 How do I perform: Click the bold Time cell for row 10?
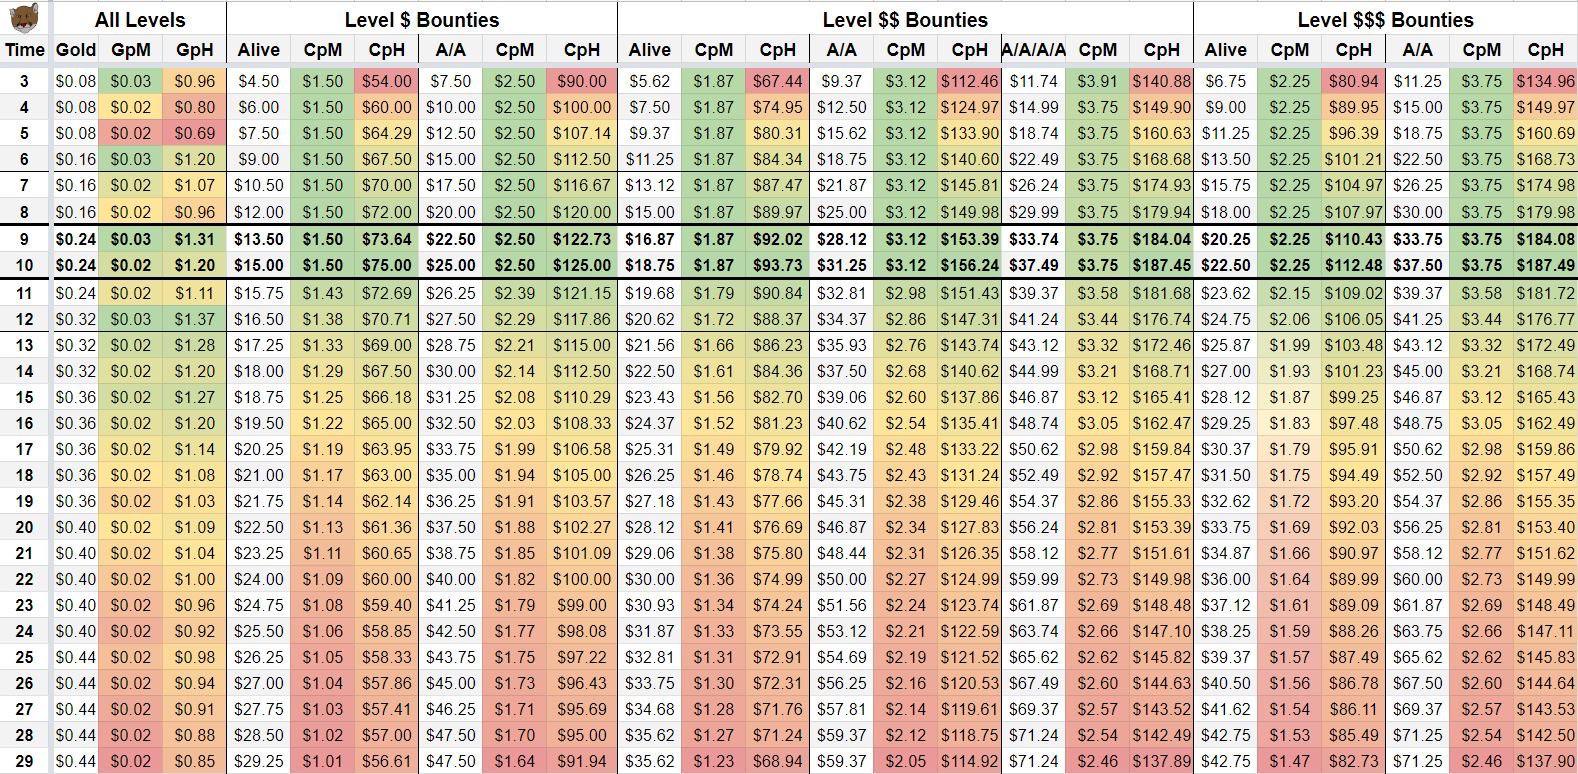[x=25, y=266]
